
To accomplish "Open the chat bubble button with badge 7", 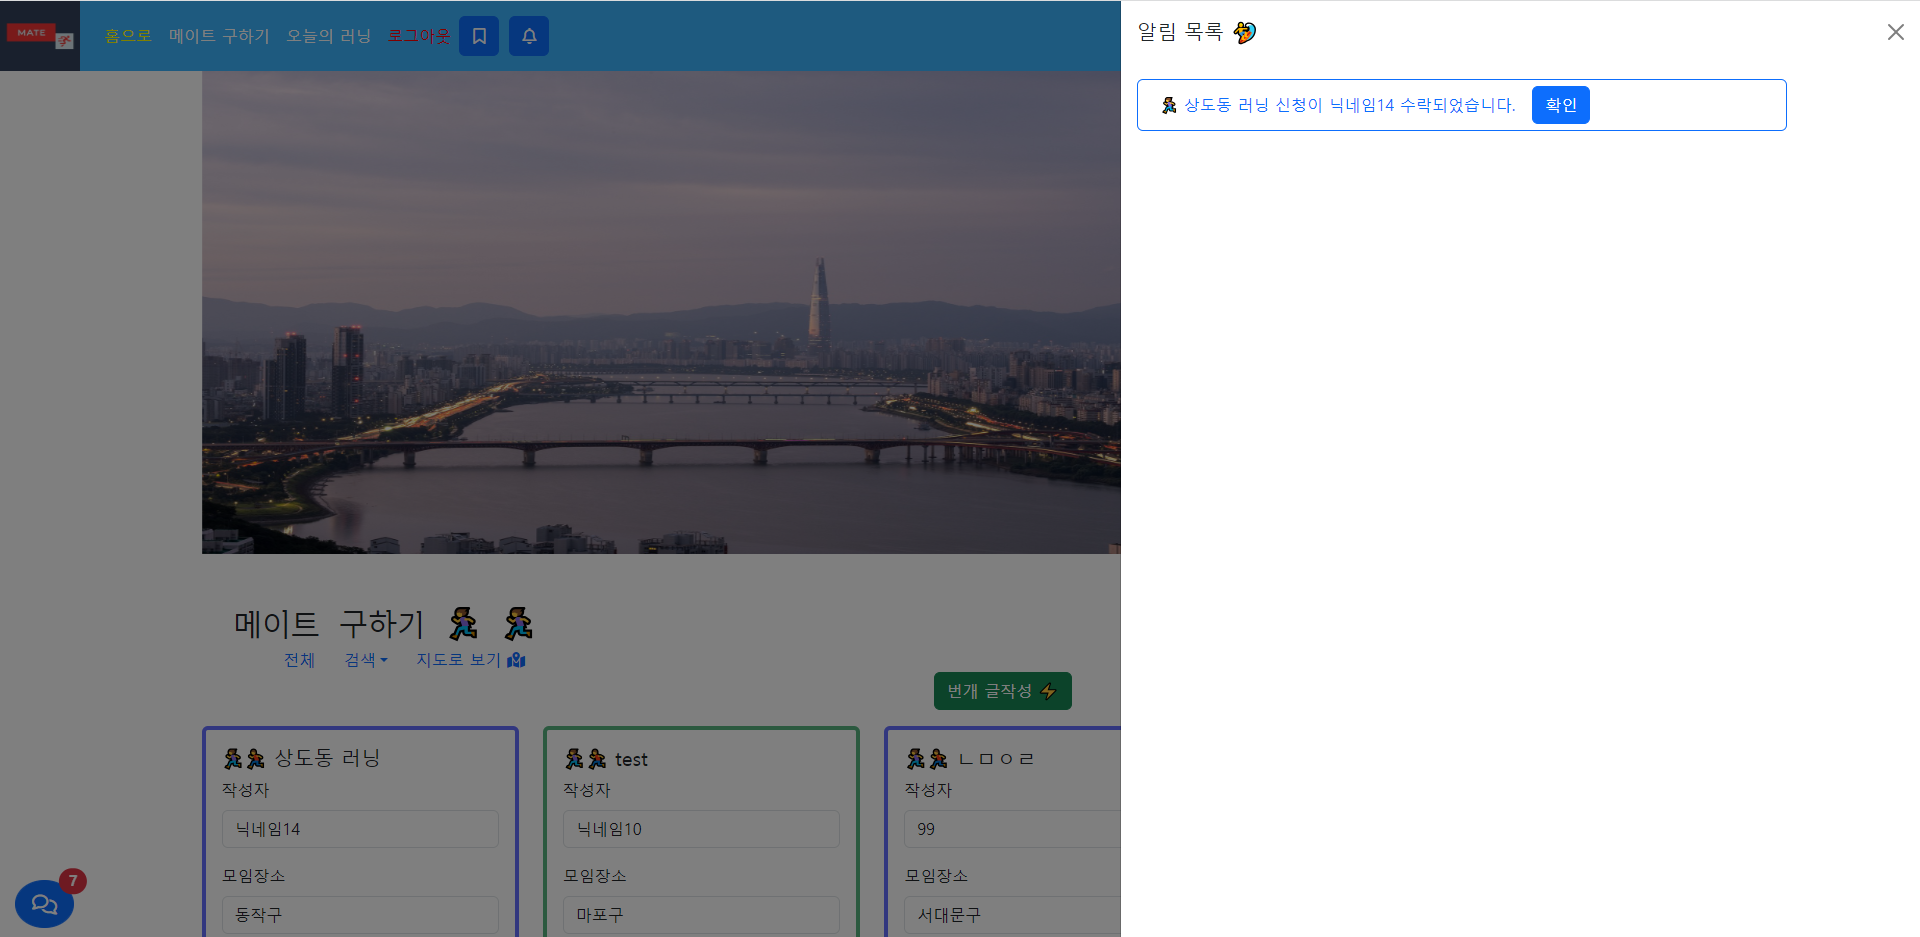I will (44, 904).
